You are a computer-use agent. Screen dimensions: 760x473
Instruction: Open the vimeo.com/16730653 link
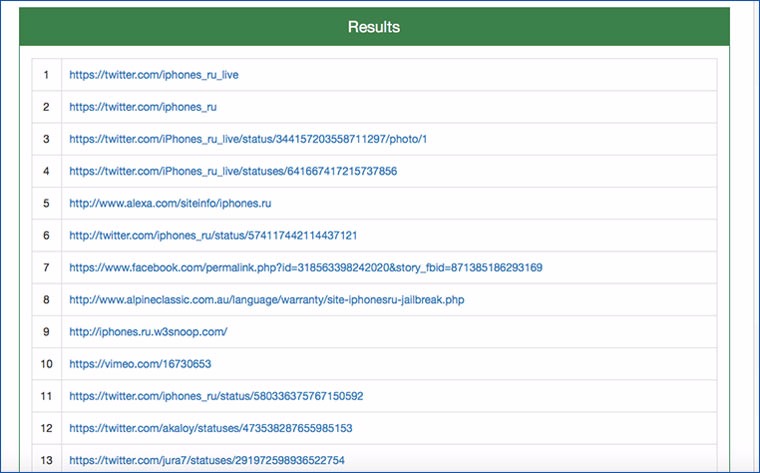click(140, 364)
